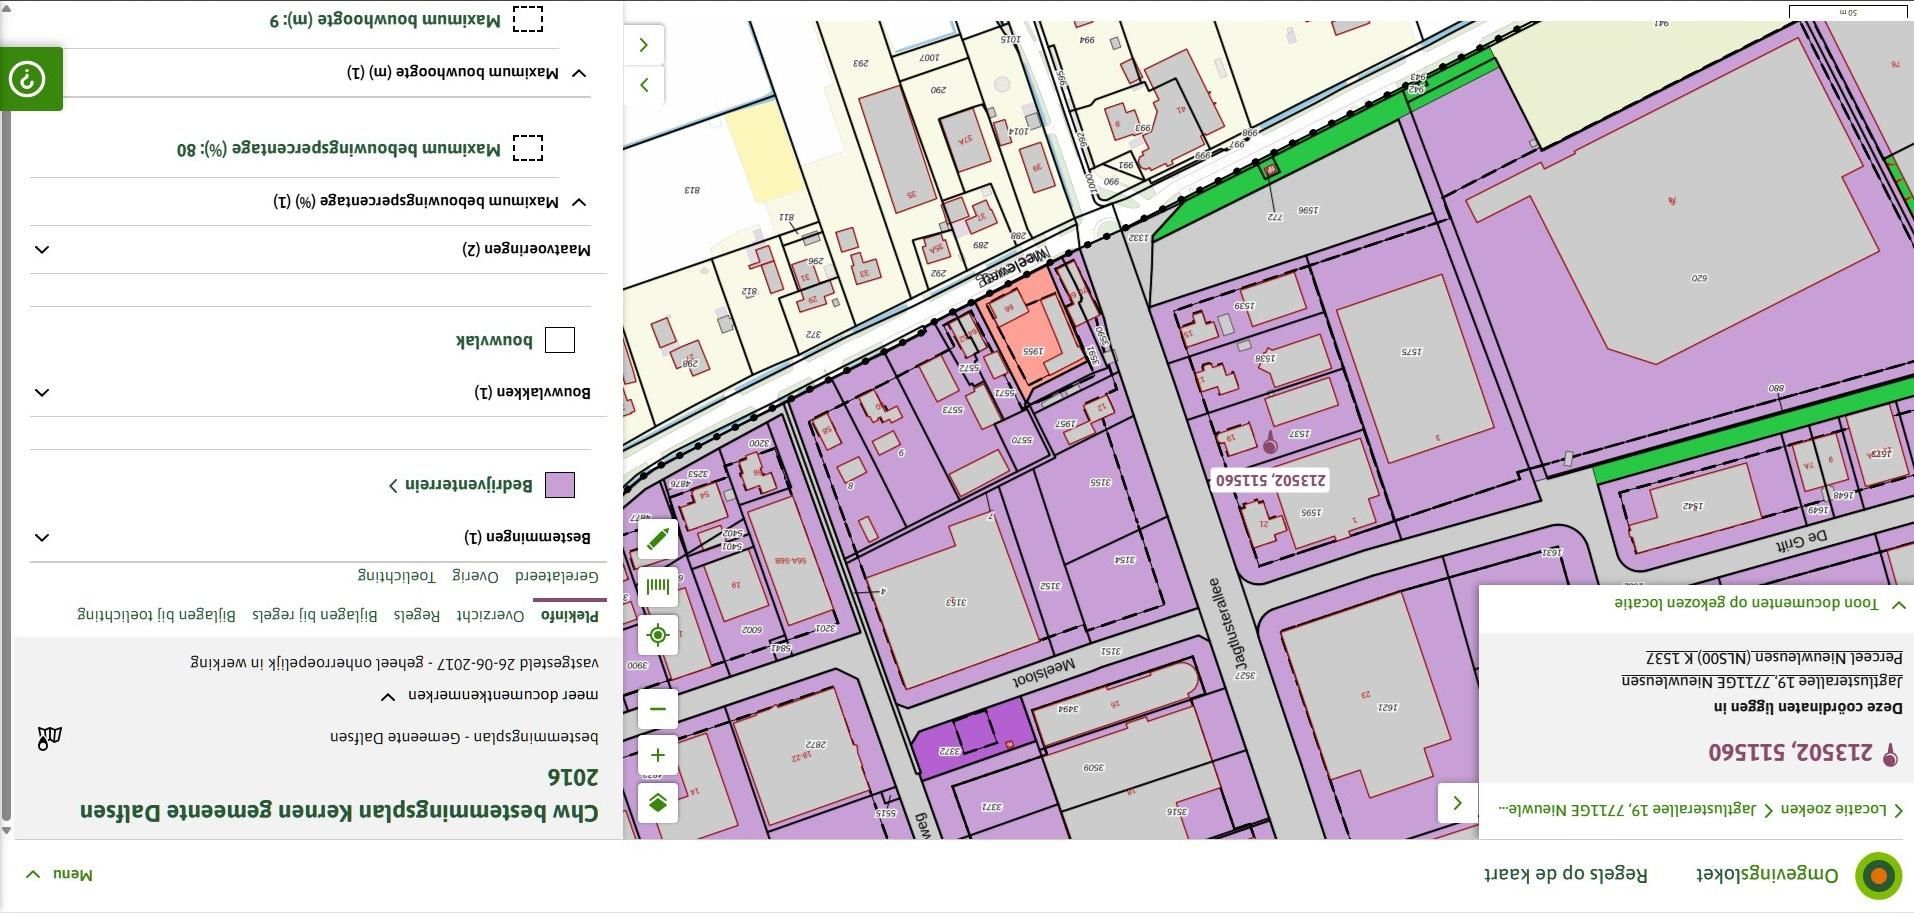Click the Jagtlusterallee 19 breadcrumb link

coord(1625,809)
